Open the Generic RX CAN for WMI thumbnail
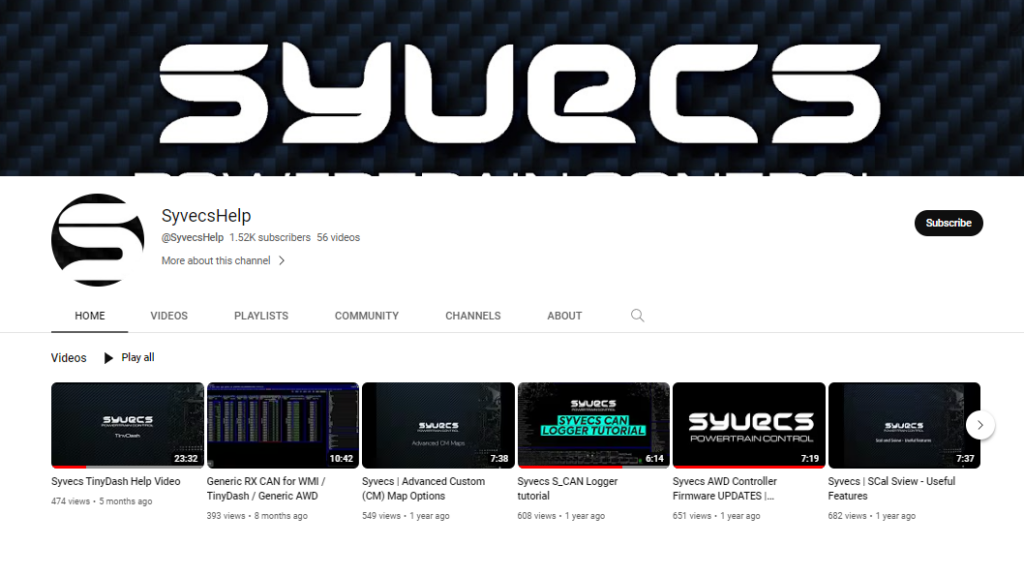The image size is (1024, 576). 282,424
